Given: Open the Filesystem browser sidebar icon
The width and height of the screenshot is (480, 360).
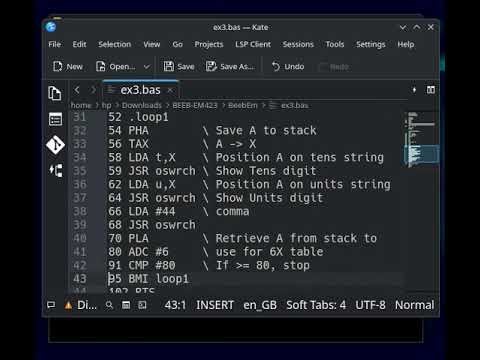Looking at the screenshot, I should [55, 119].
